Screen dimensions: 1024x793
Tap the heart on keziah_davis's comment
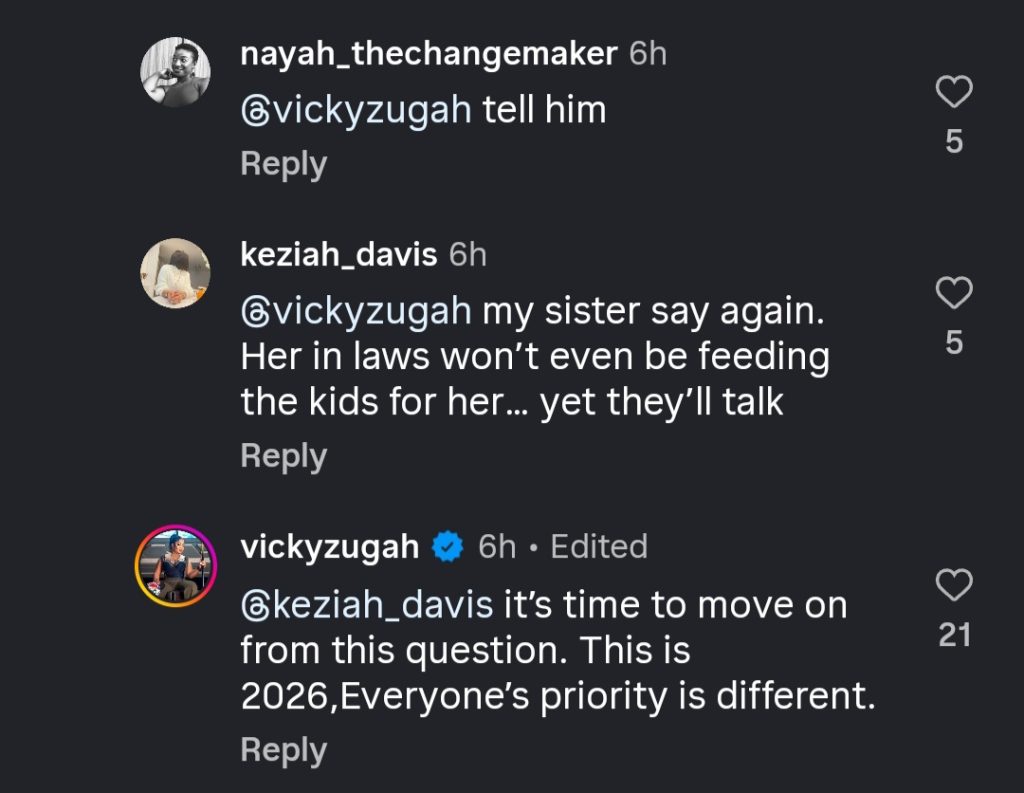[x=954, y=294]
